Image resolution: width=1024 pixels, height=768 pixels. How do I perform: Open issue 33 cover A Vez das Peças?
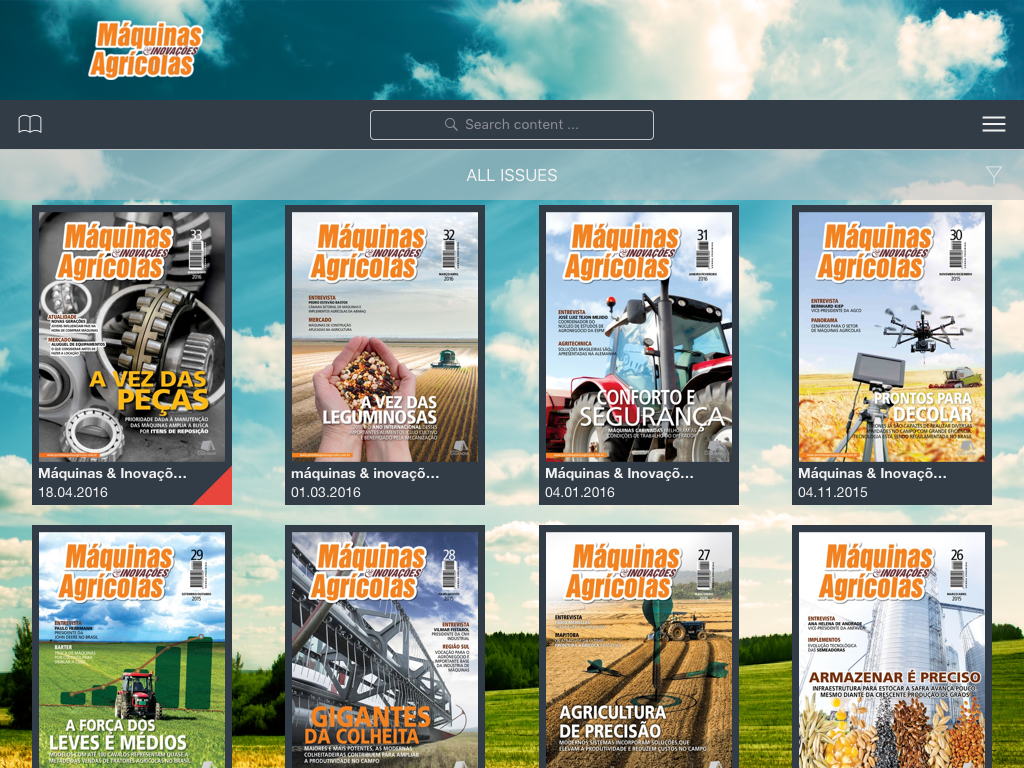click(x=132, y=336)
